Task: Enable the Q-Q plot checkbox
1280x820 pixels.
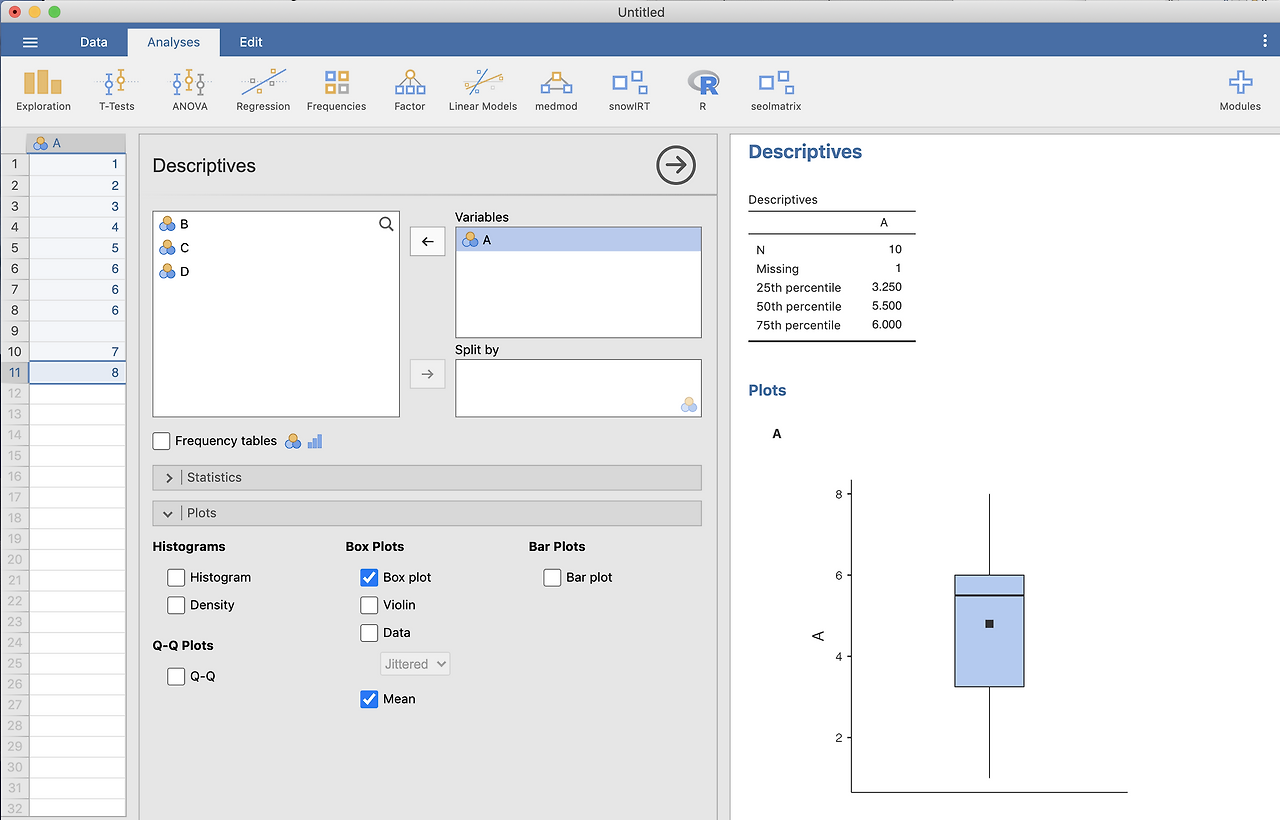Action: tap(176, 676)
